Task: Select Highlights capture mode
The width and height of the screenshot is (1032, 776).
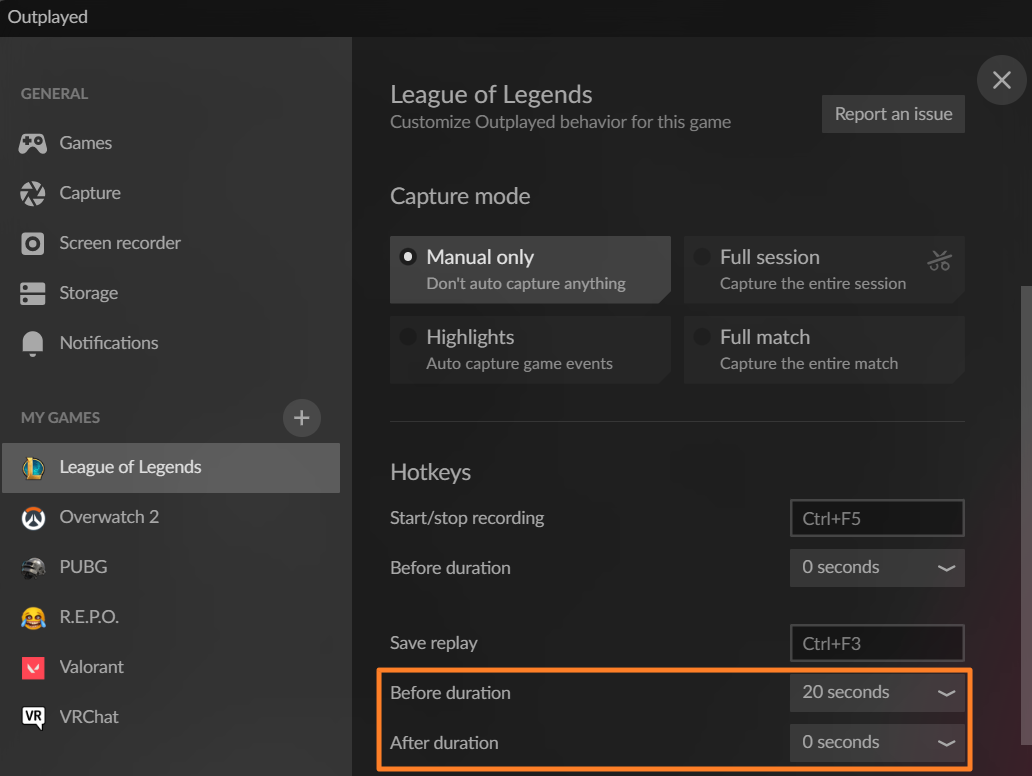Action: tap(530, 349)
